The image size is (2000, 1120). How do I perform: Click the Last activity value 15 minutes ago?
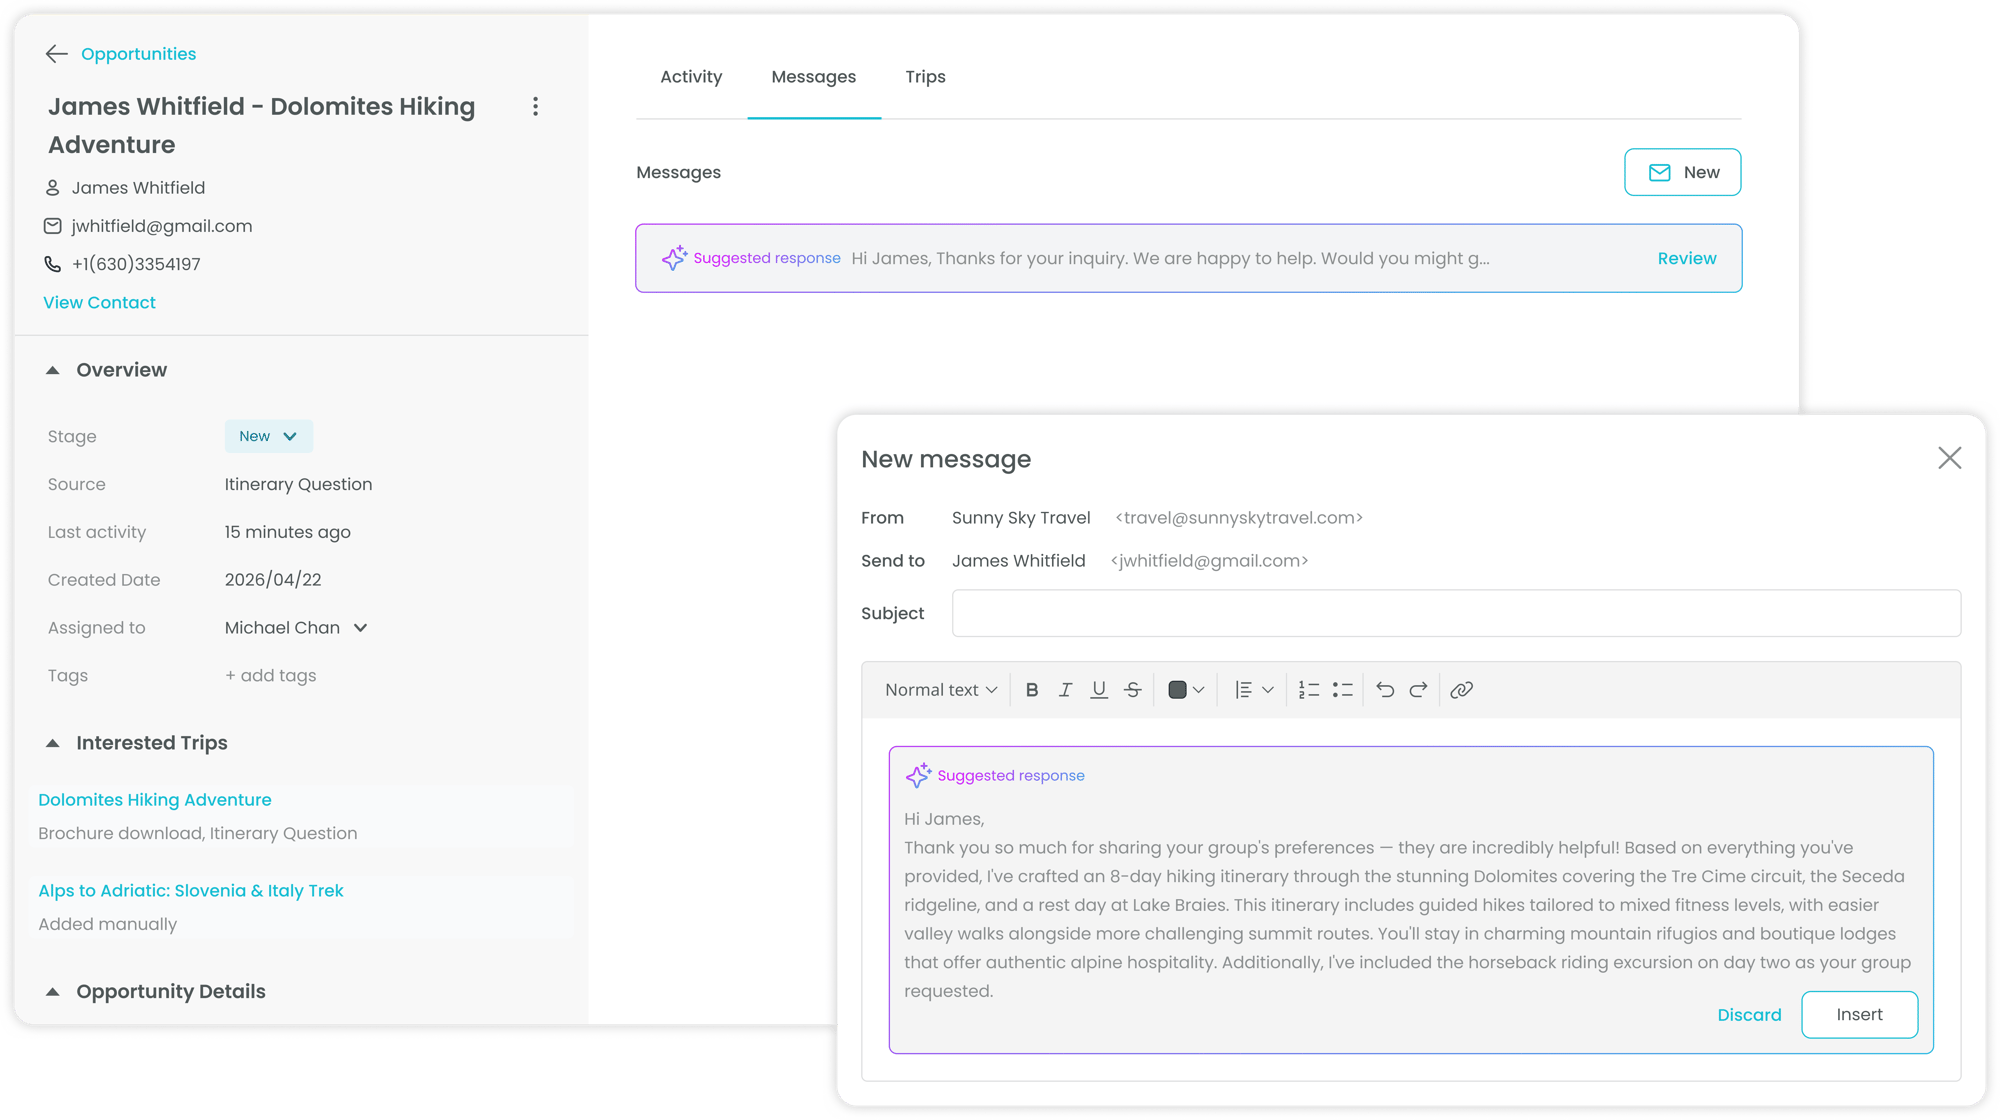288,532
